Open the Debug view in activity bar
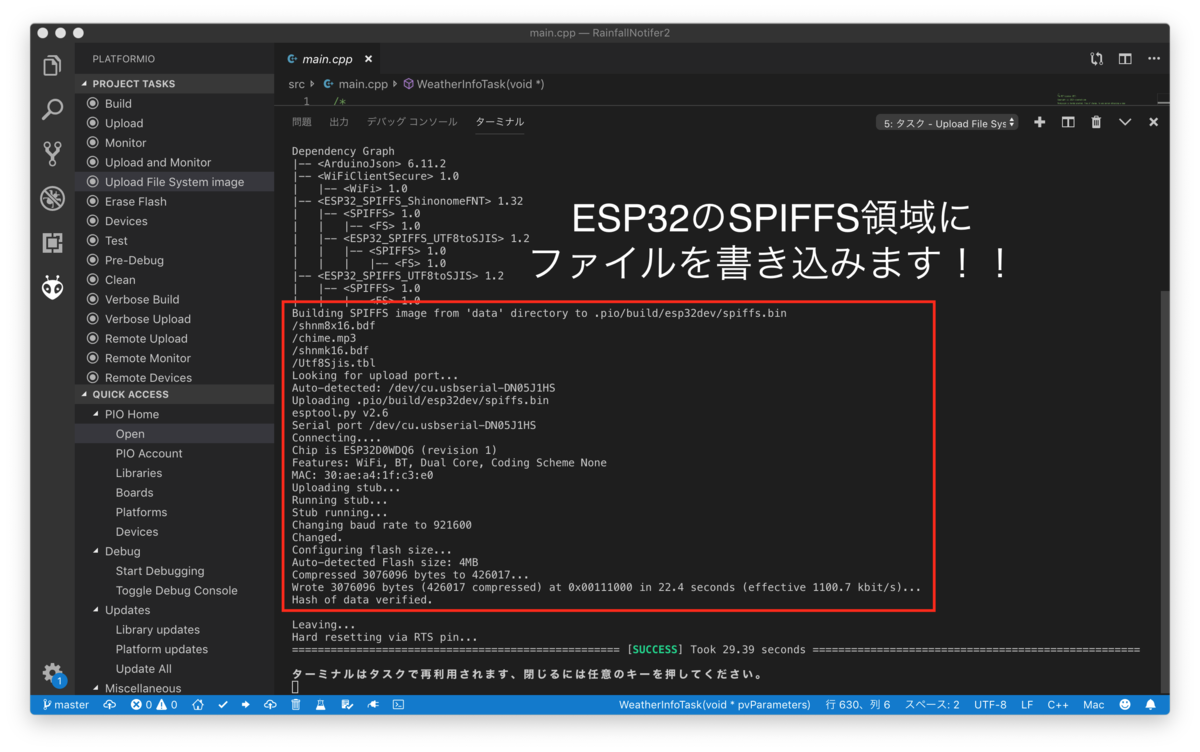This screenshot has height=752, width=1200. click(52, 198)
